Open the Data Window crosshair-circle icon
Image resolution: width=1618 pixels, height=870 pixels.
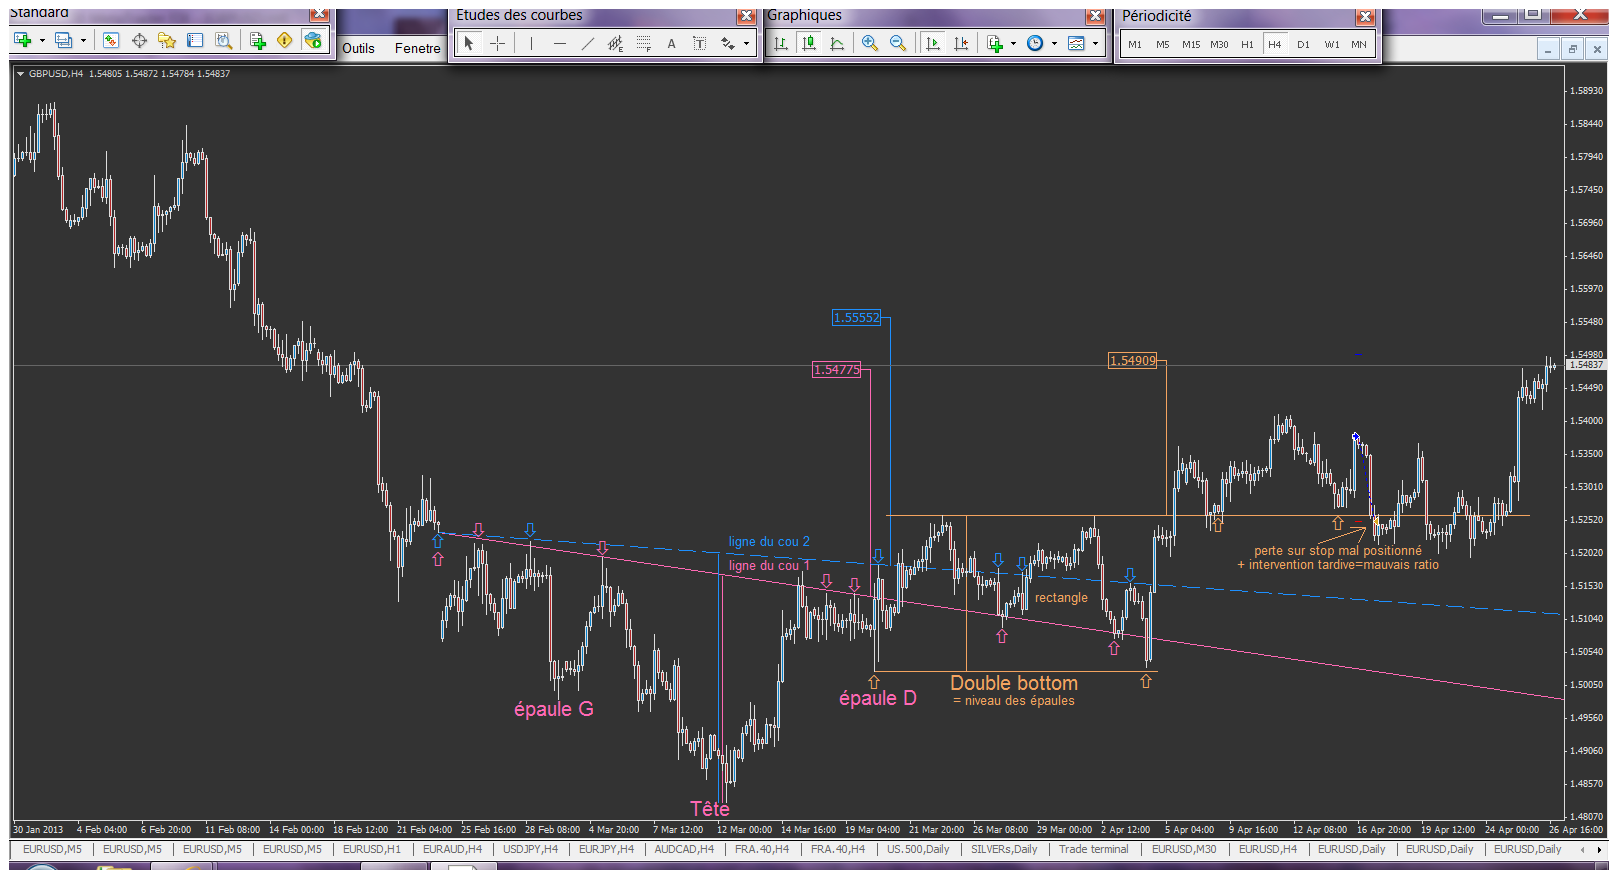tap(139, 40)
